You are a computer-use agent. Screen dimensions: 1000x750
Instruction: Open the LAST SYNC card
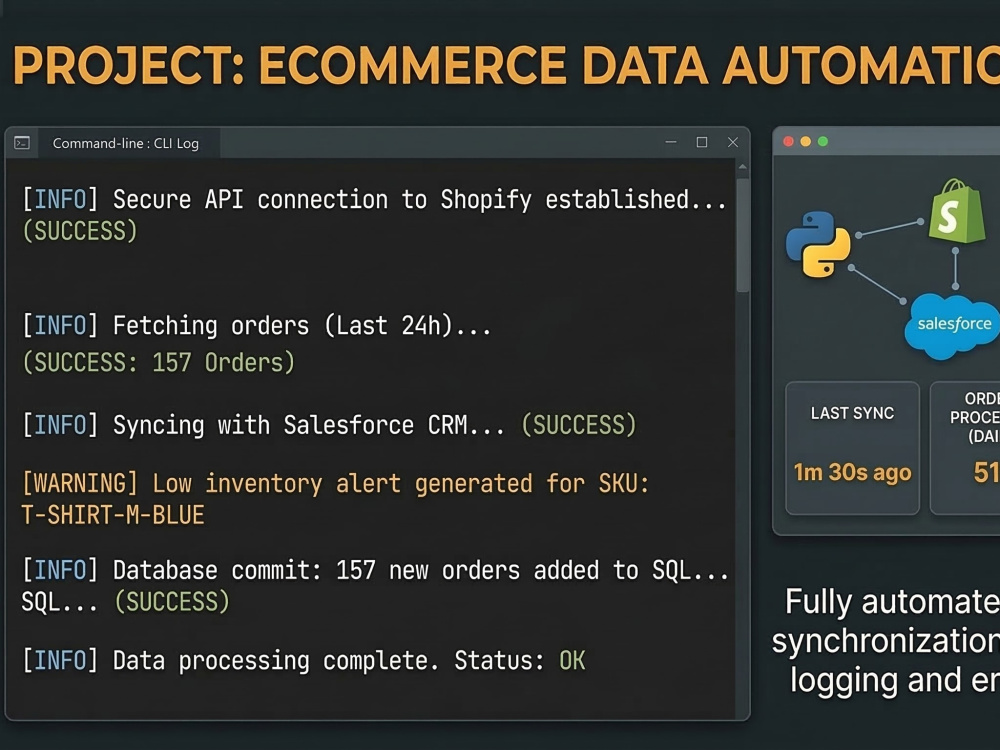point(852,448)
